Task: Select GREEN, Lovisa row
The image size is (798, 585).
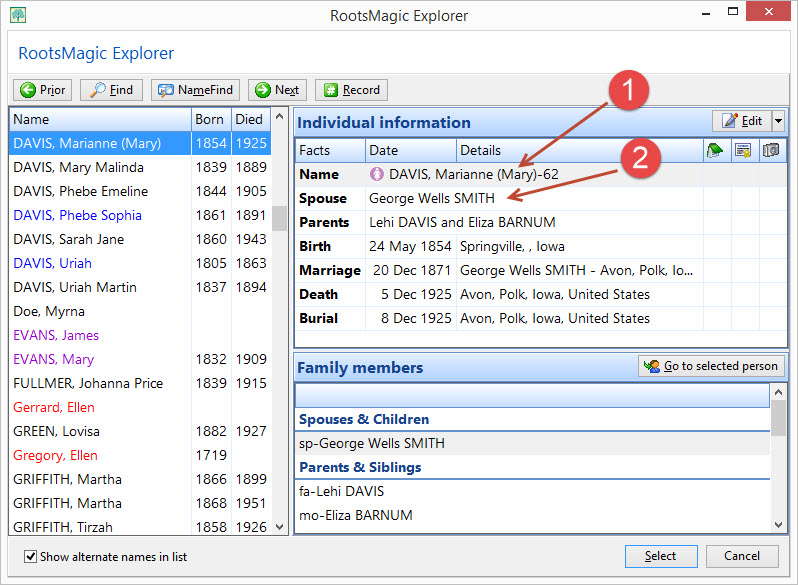Action: point(140,431)
